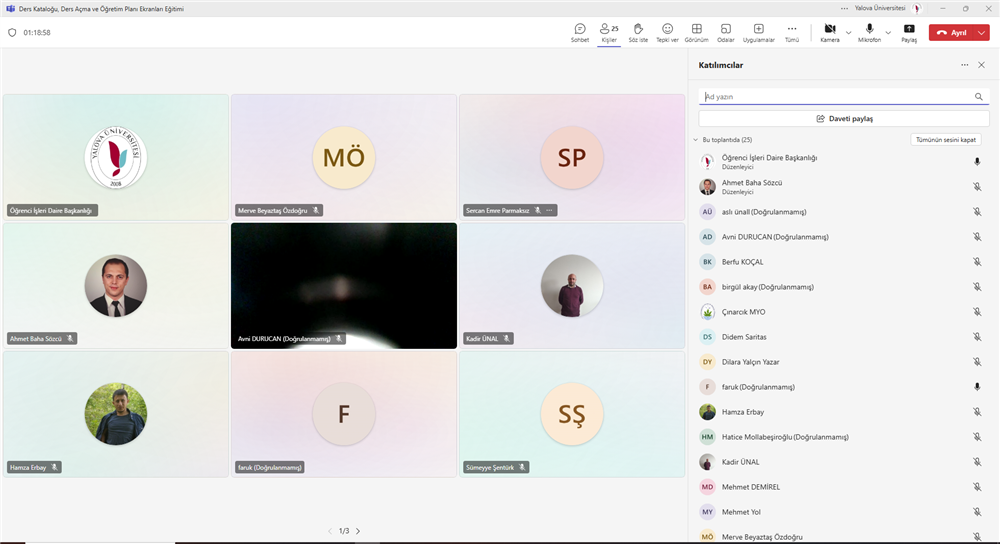The image size is (1000, 544).
Task: Click Kadir ÜNAL tile photo
Action: click(571, 286)
